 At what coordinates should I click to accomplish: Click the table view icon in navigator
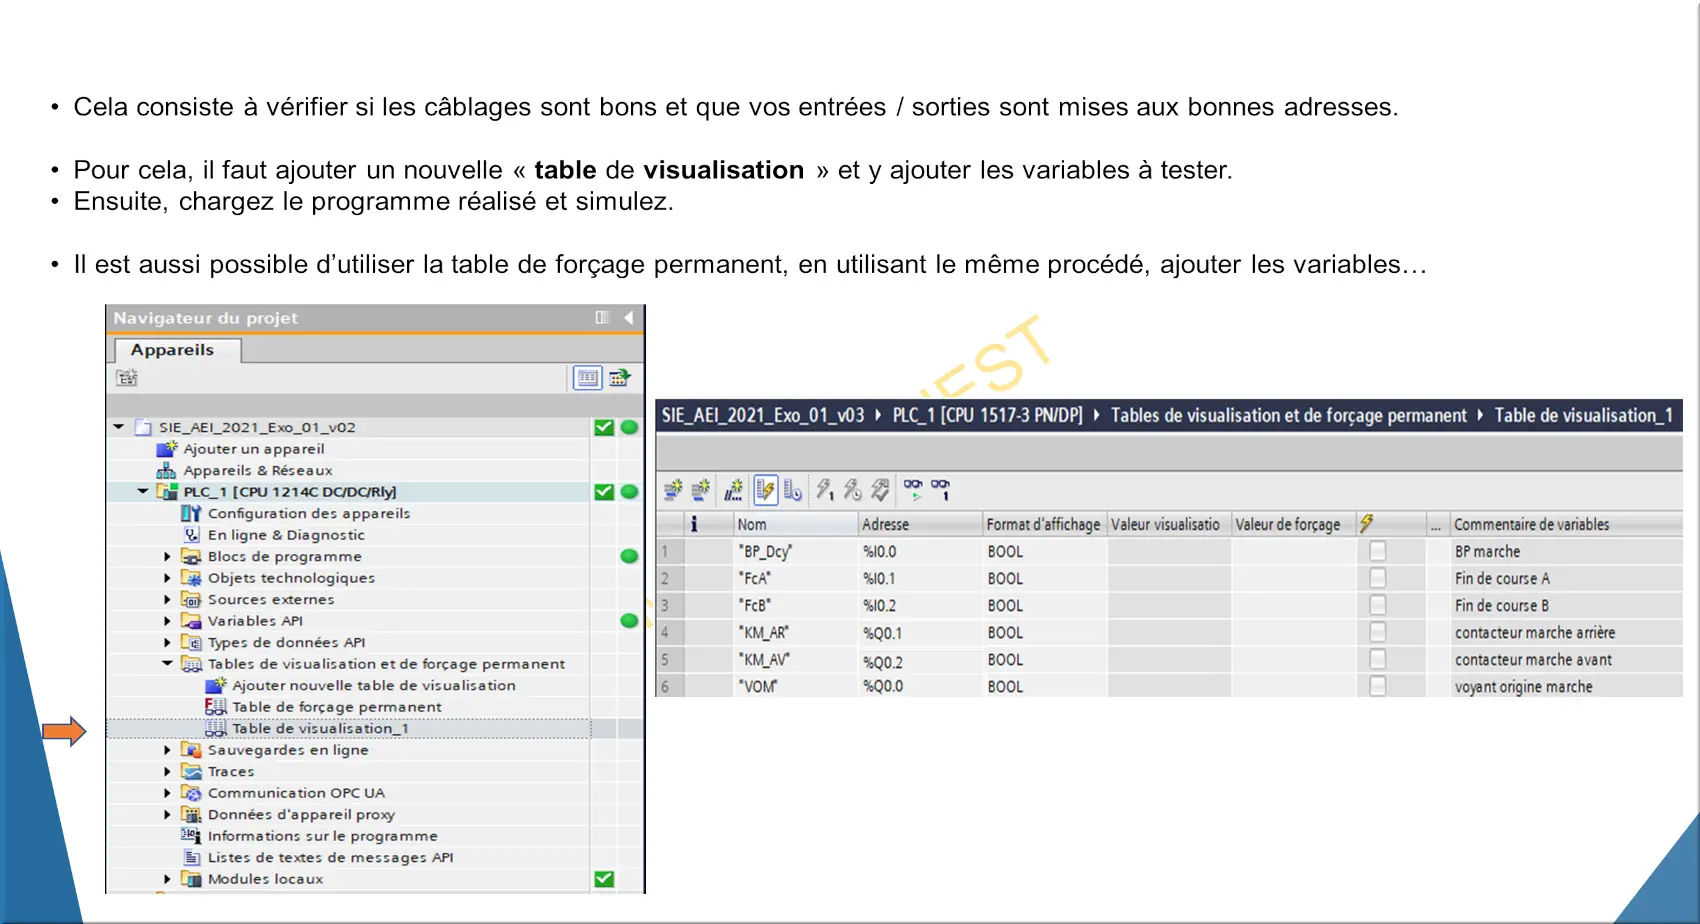(587, 378)
